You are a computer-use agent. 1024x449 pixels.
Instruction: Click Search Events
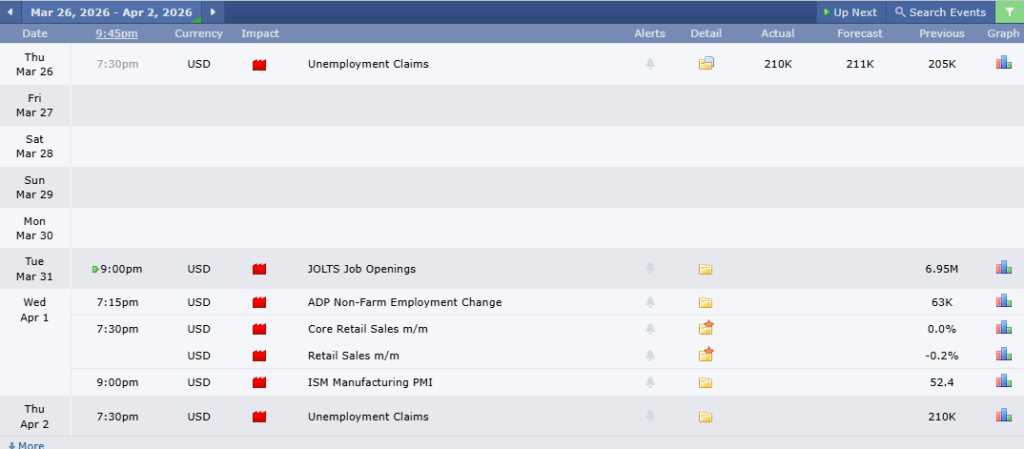click(x=940, y=12)
